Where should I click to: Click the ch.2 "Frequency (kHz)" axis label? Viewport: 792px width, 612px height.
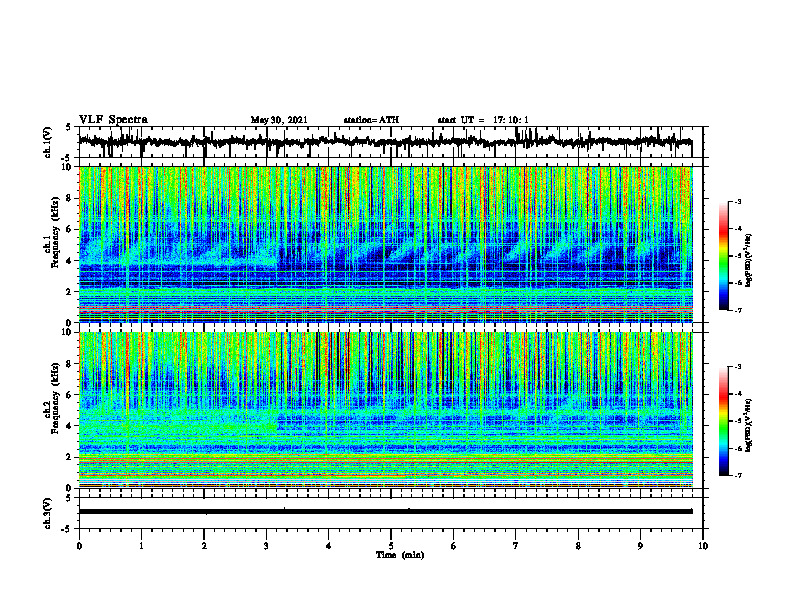pyautogui.click(x=55, y=398)
